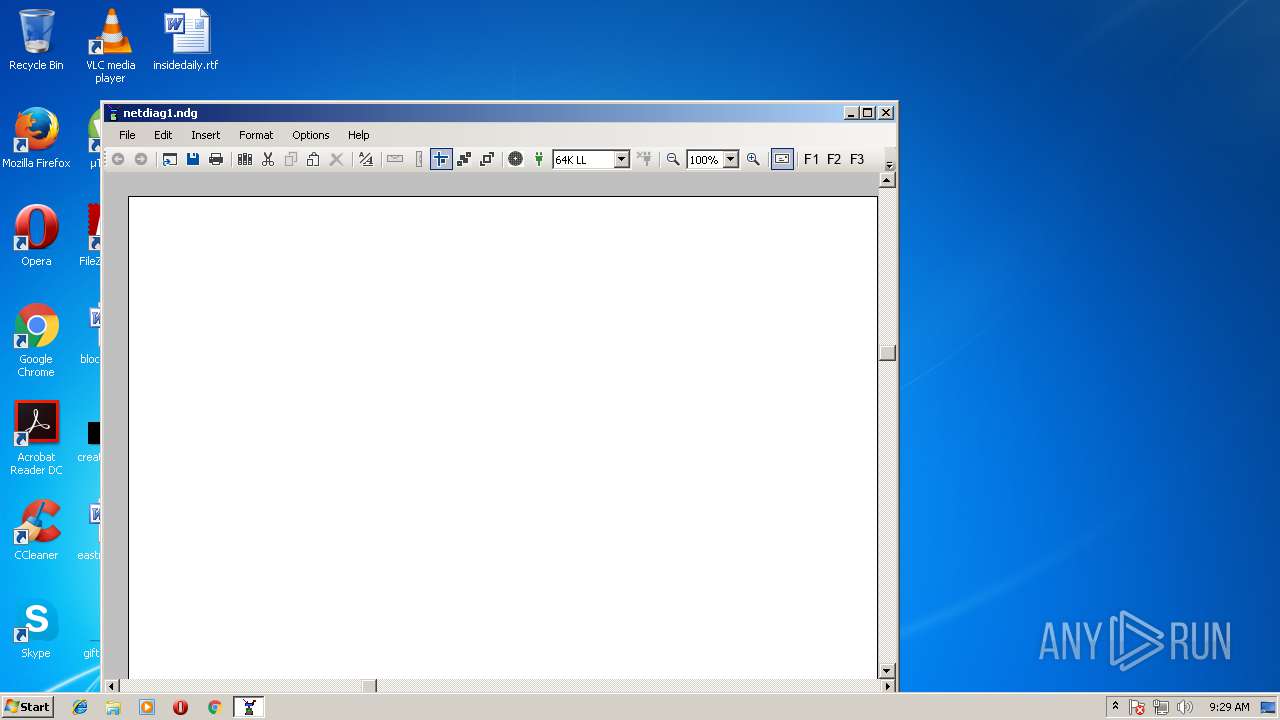This screenshot has height=720, width=1280.
Task: Open the Edit menu
Action: tap(163, 135)
